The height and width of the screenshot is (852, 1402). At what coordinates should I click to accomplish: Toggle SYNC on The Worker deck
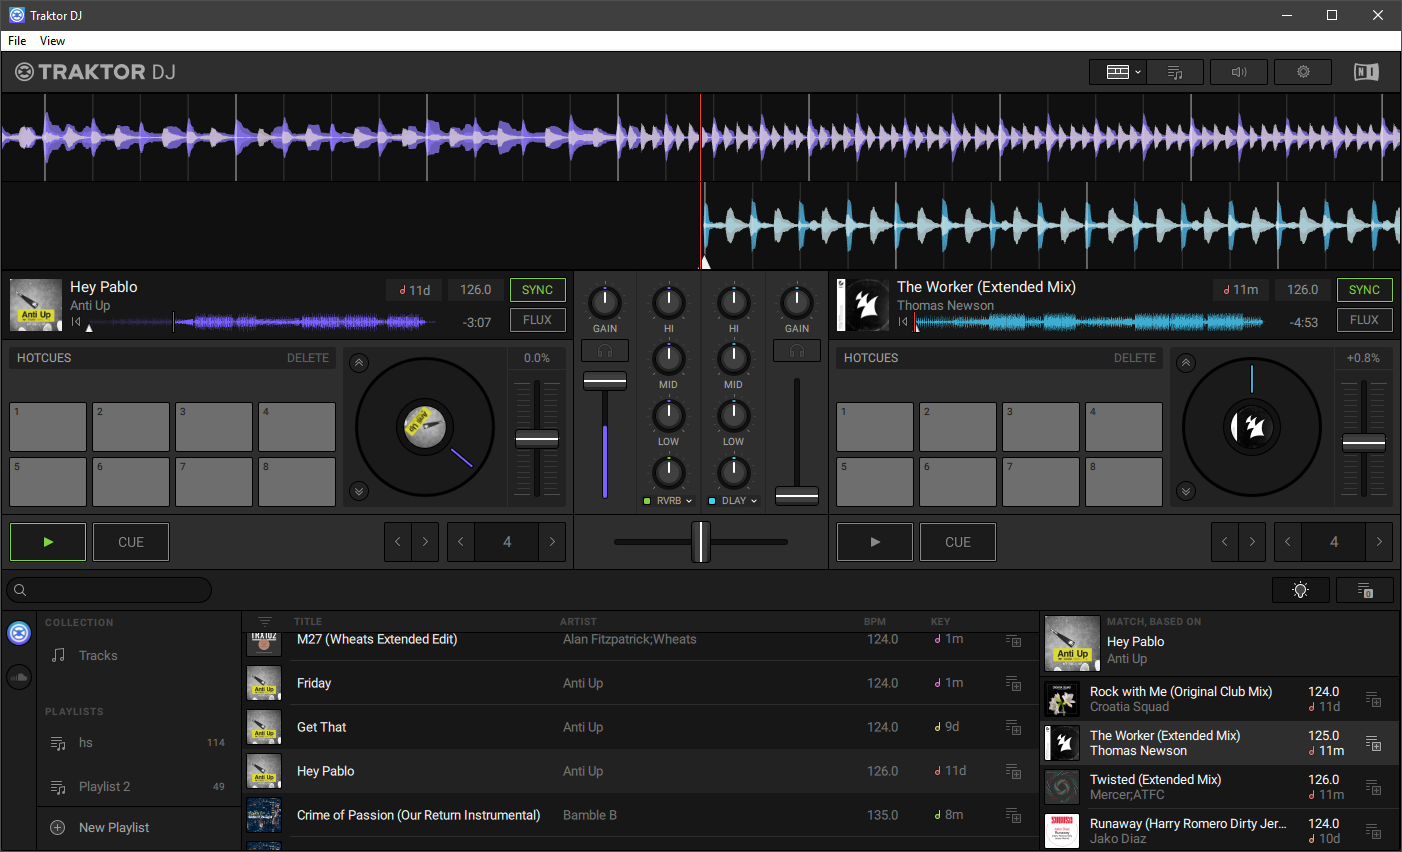point(1364,290)
